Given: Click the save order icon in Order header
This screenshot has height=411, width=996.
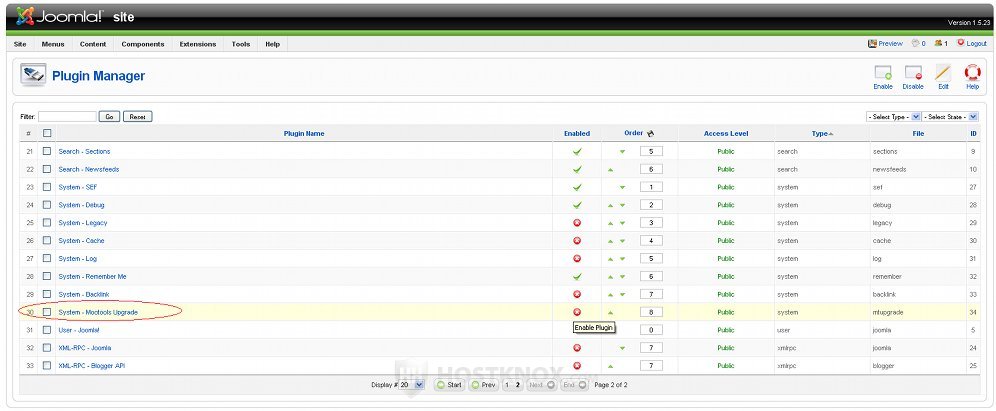Looking at the screenshot, I should coord(650,133).
